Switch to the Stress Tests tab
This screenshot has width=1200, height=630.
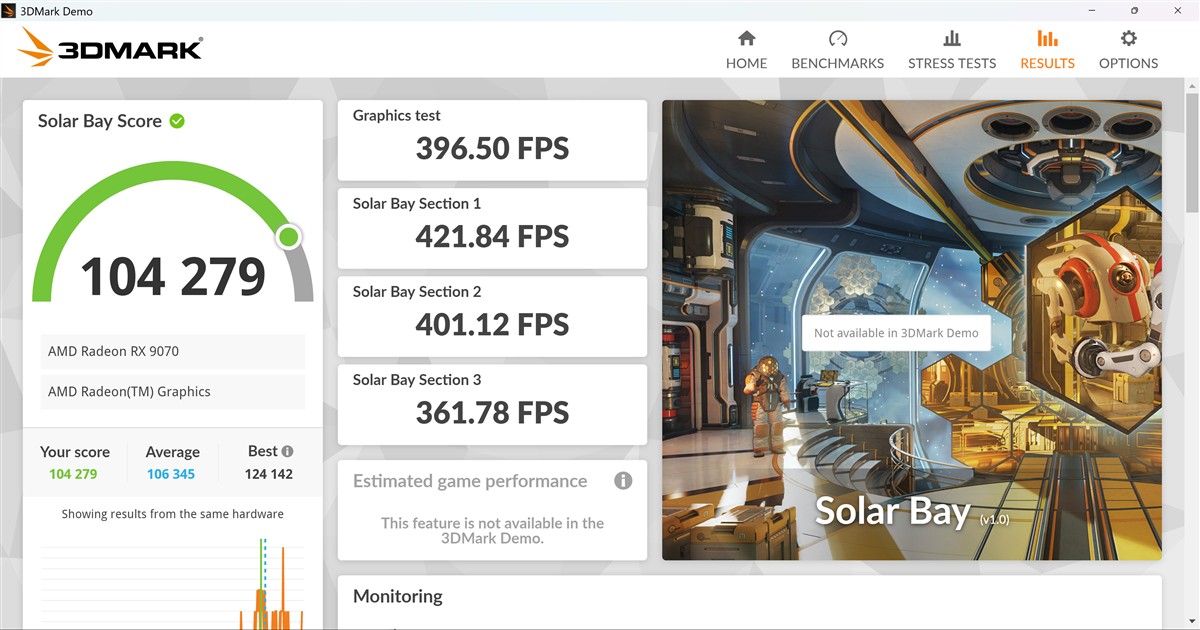951,50
